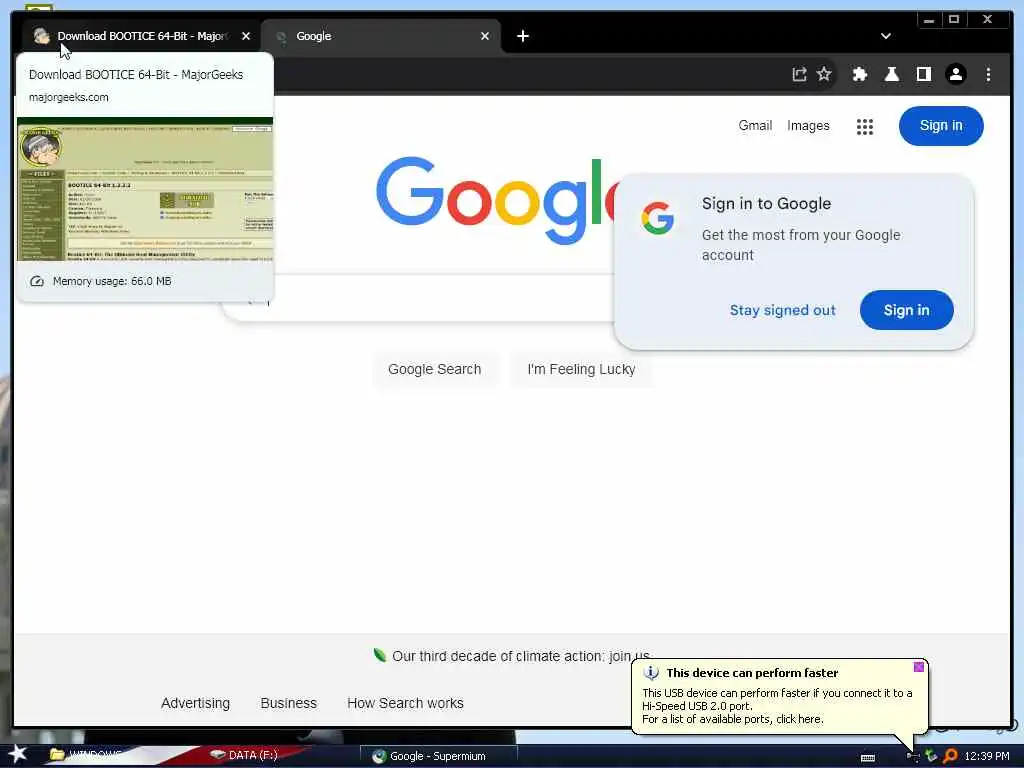This screenshot has height=768, width=1024.
Task: Open the WINDOWS folder taskbar item
Action: coord(86,755)
